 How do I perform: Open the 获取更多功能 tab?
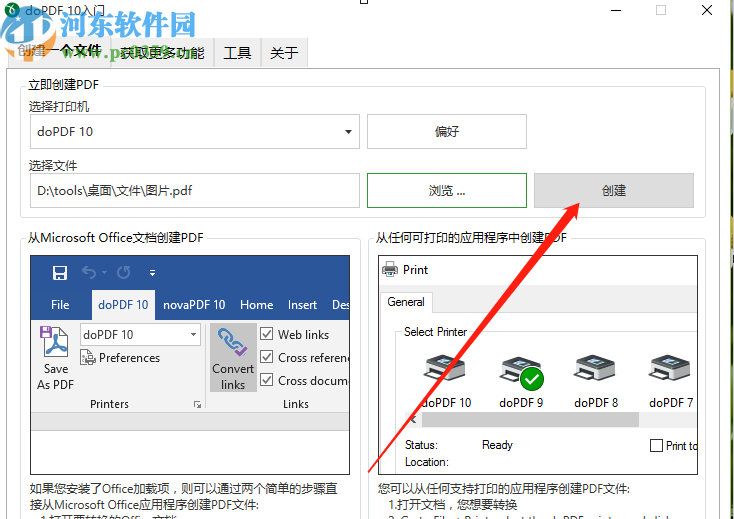tap(162, 52)
